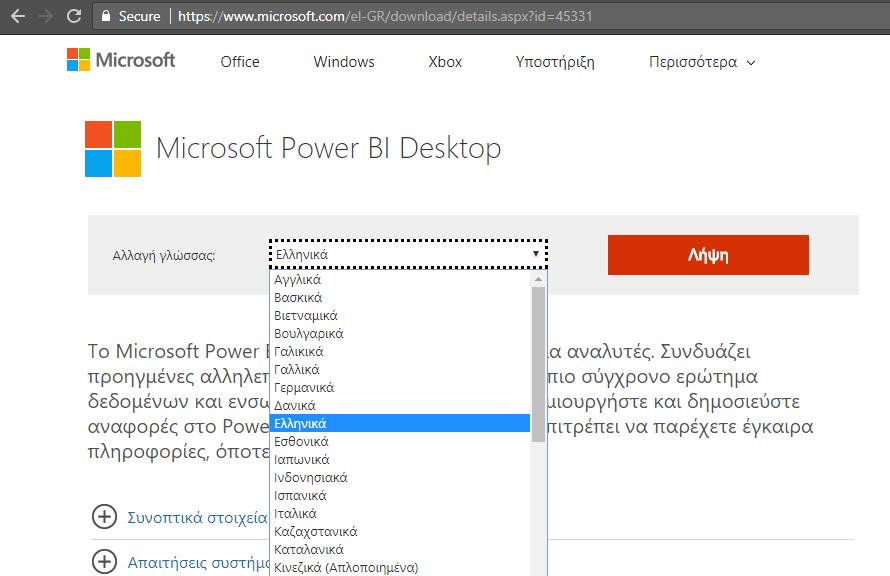Click the browser back arrow
Image resolution: width=890 pixels, height=576 pixels.
[x=18, y=16]
